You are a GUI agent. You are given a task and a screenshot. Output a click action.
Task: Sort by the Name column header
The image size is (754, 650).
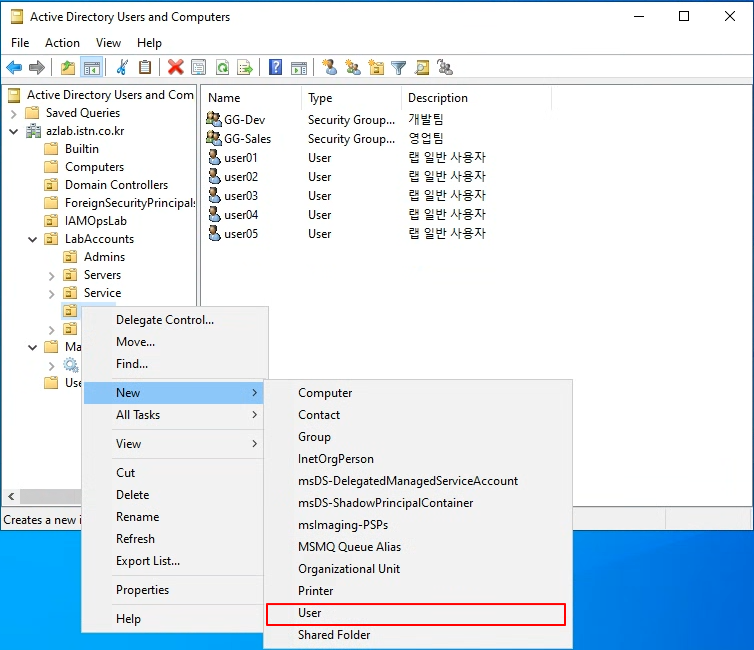[251, 98]
